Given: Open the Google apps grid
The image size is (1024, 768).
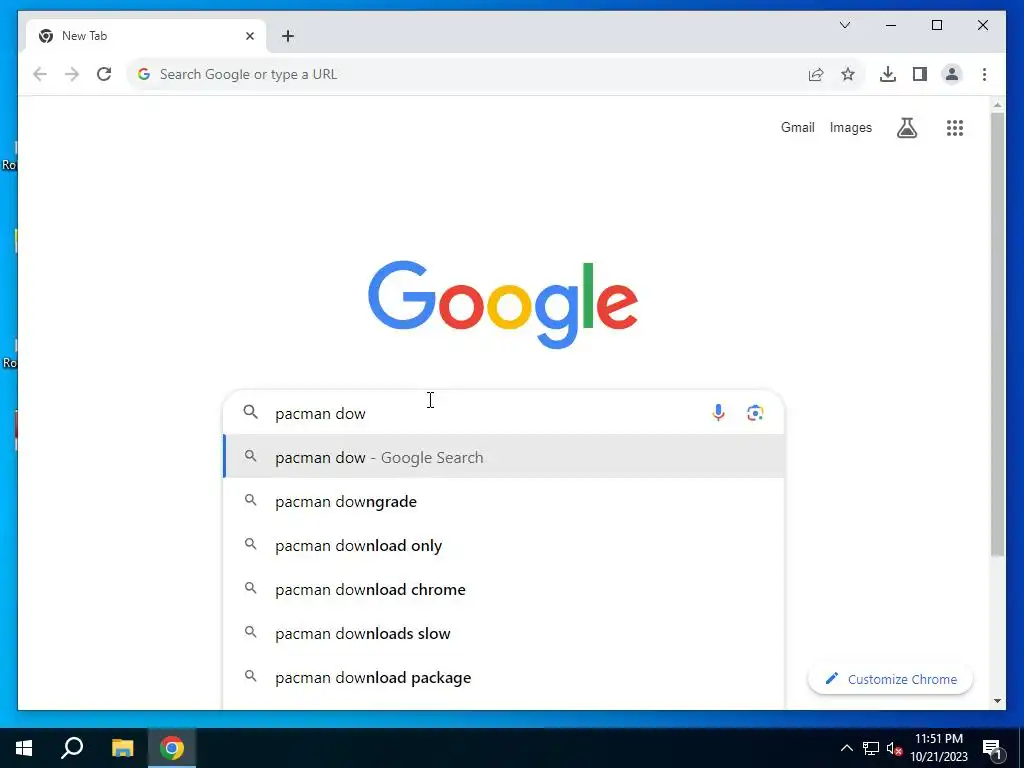Looking at the screenshot, I should coord(955,128).
